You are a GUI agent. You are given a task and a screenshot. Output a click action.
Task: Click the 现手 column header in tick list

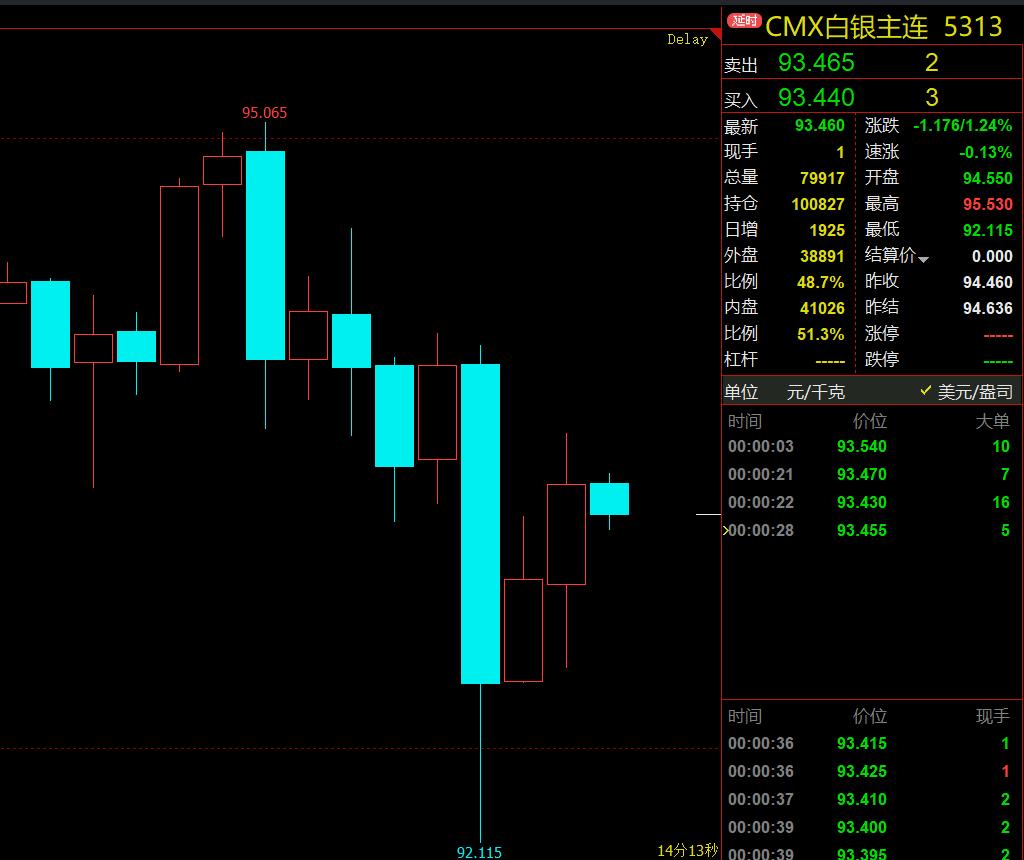[992, 716]
